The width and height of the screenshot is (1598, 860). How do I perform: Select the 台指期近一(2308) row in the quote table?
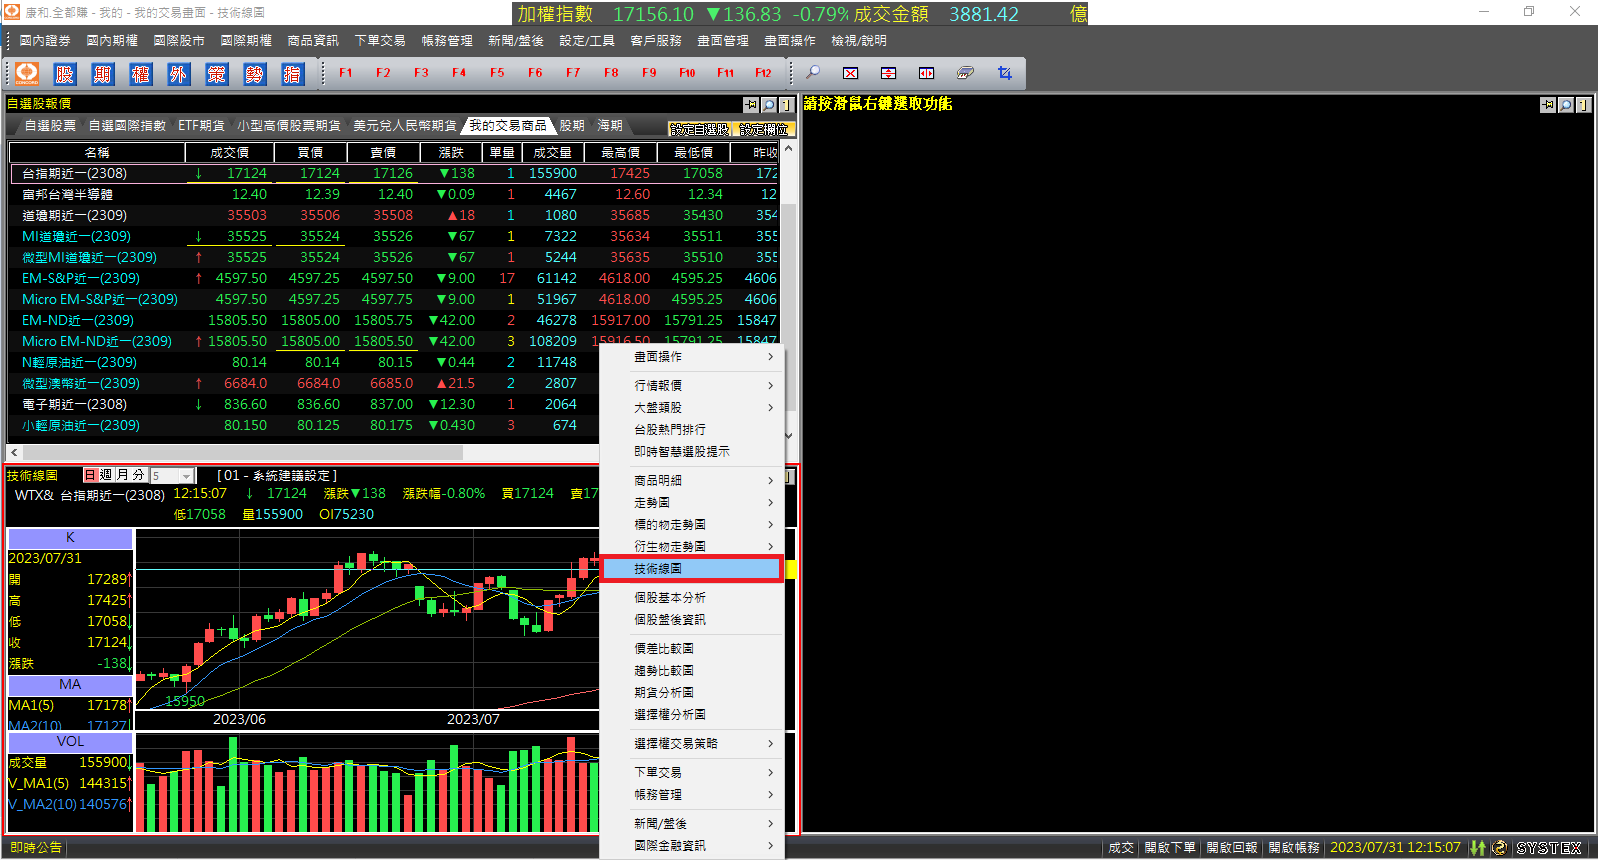coord(394,174)
